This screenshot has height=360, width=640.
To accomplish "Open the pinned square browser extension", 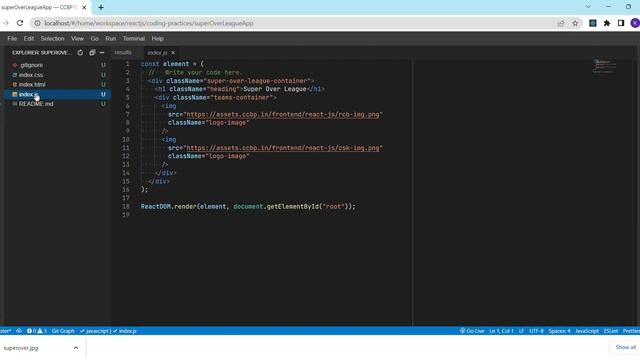I will click(593, 23).
